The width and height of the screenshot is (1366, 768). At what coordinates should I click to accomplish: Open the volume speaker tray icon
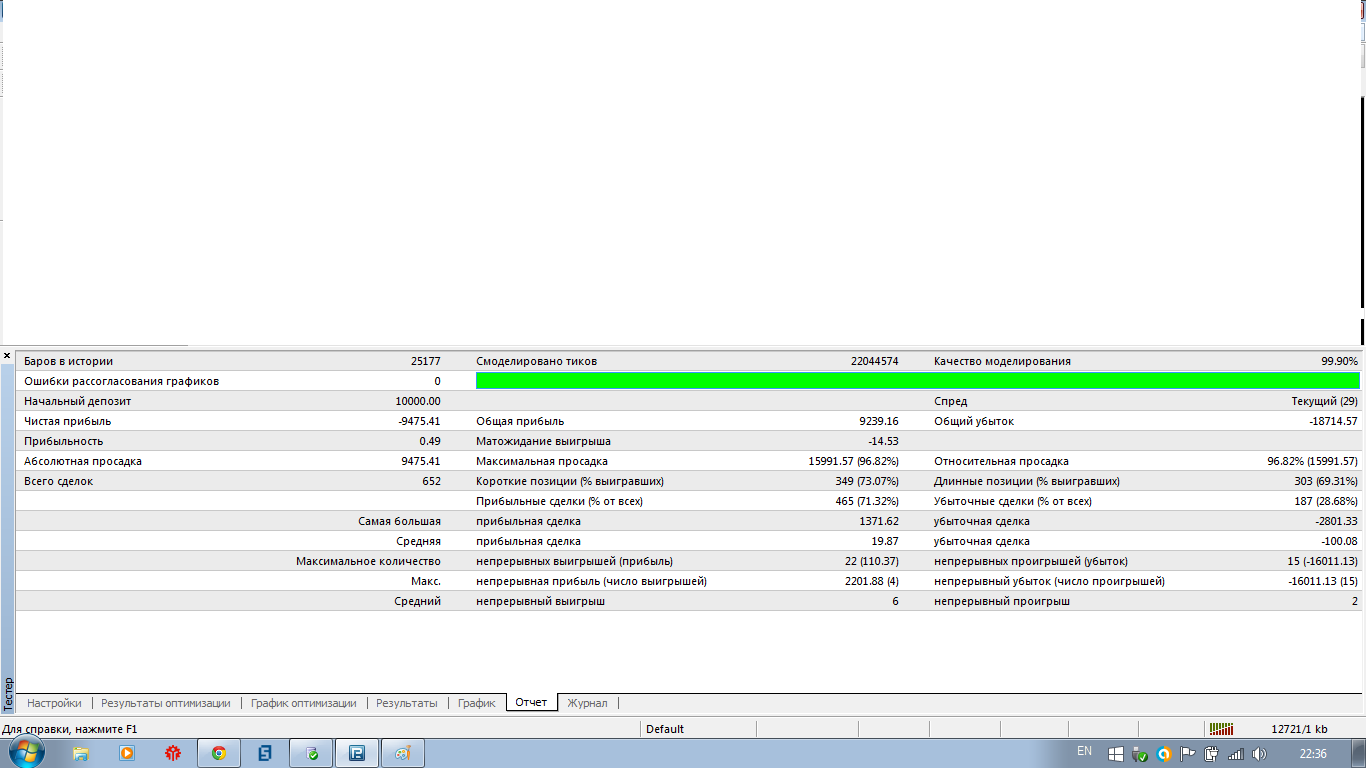[1259, 754]
